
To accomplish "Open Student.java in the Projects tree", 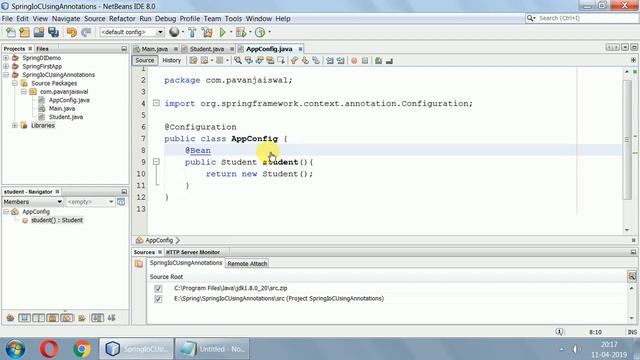I will (66, 117).
